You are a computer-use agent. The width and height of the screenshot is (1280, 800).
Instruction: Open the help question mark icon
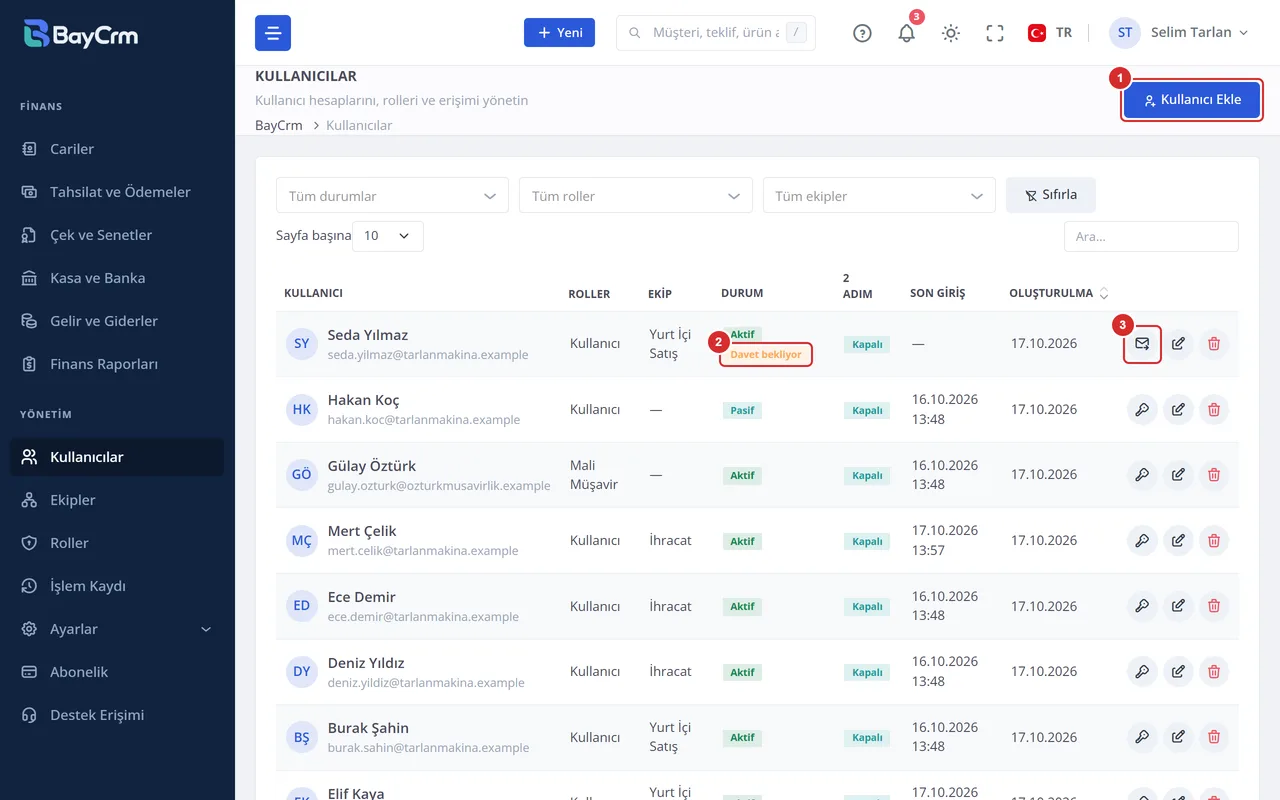click(x=863, y=33)
